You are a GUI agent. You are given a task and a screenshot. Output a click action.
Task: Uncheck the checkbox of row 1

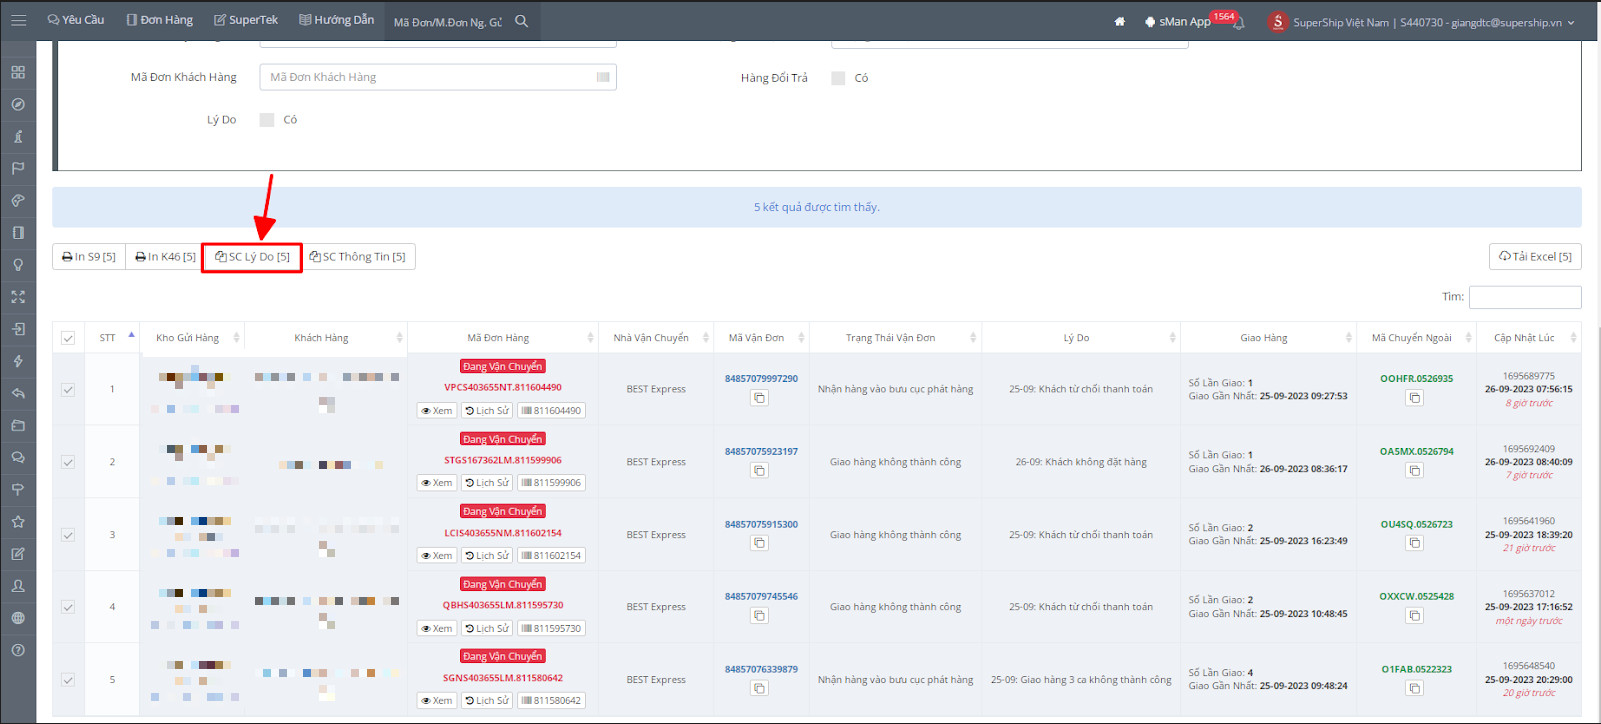click(x=68, y=390)
